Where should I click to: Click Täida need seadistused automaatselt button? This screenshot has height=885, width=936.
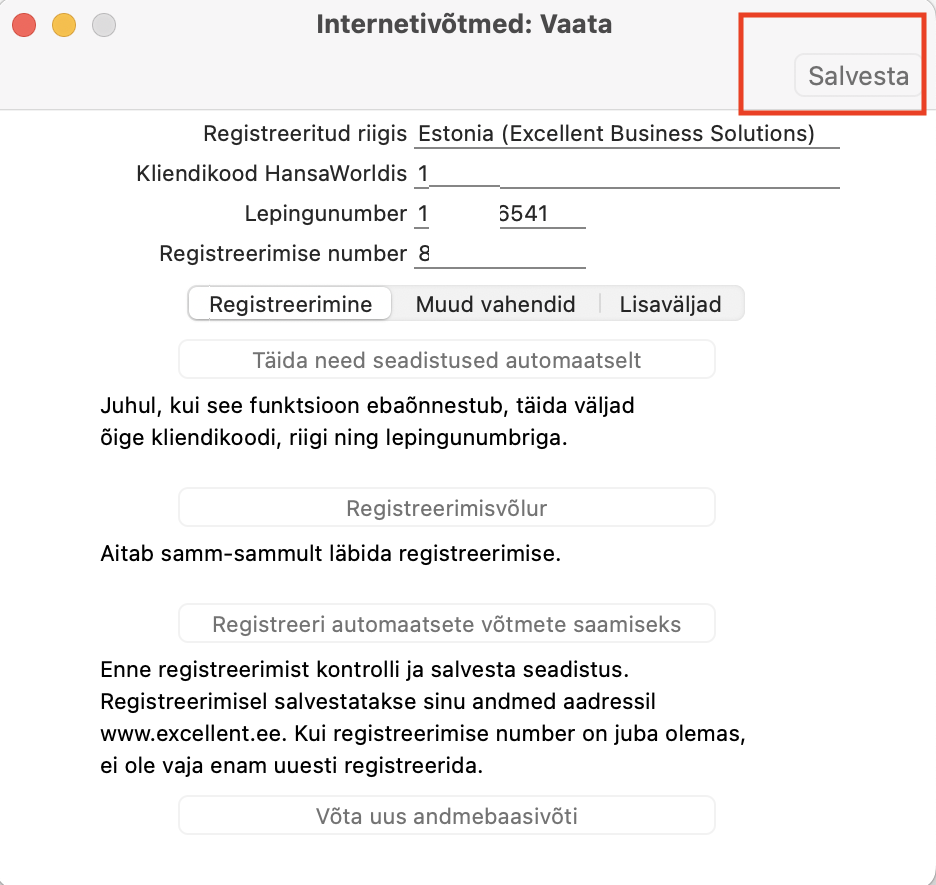tap(447, 360)
